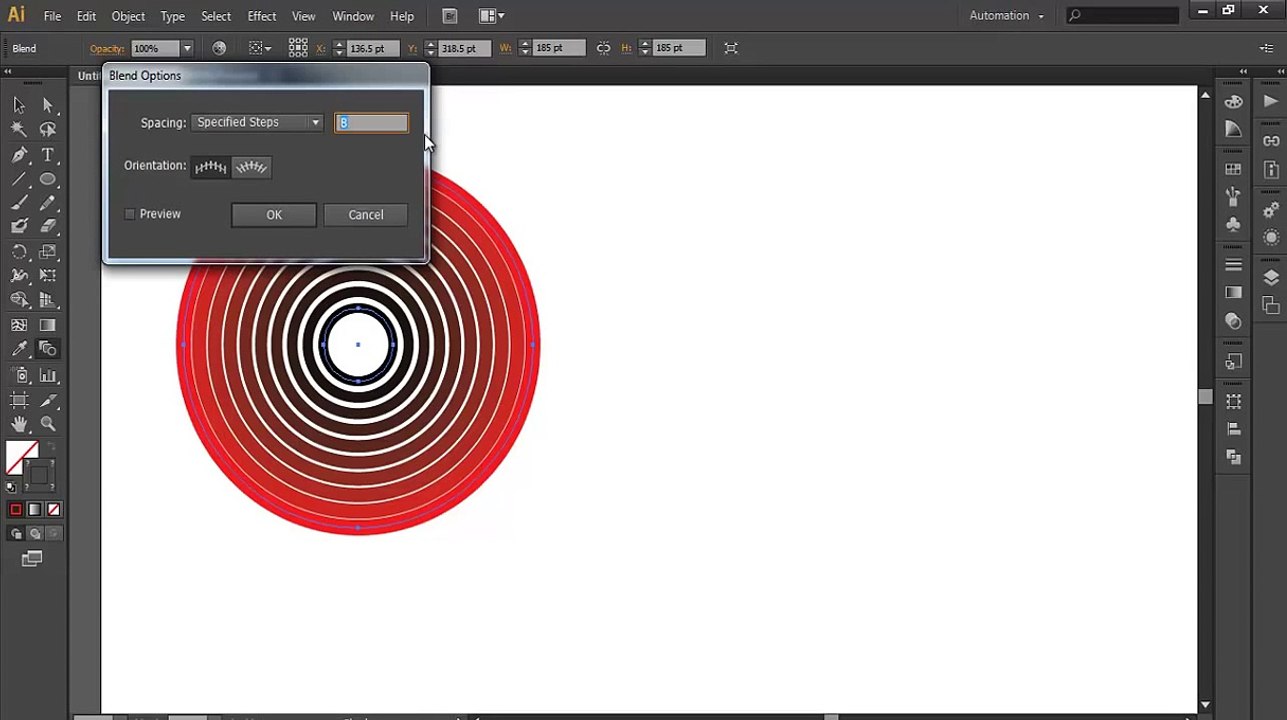Select the Free Transform tool

coord(47,276)
